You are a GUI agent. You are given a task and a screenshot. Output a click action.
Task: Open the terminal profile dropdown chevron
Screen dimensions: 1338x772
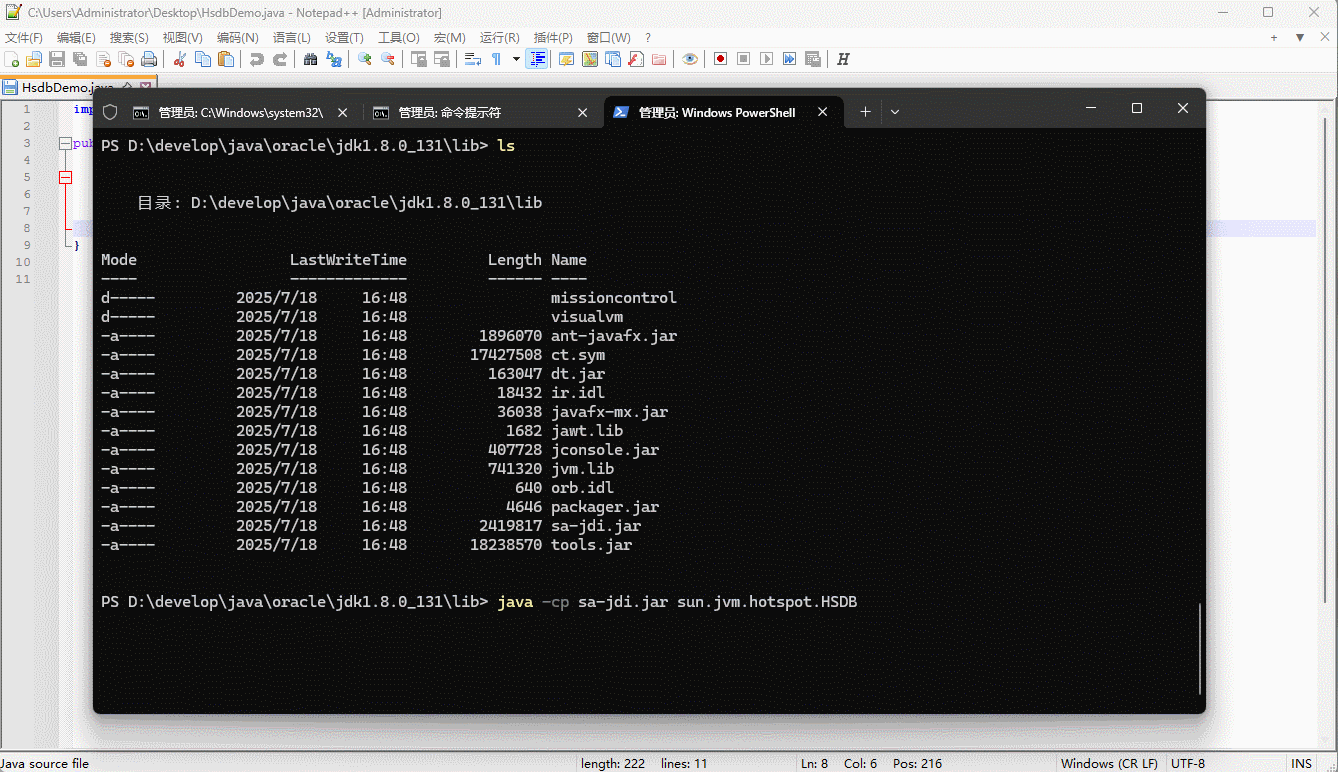tap(895, 112)
